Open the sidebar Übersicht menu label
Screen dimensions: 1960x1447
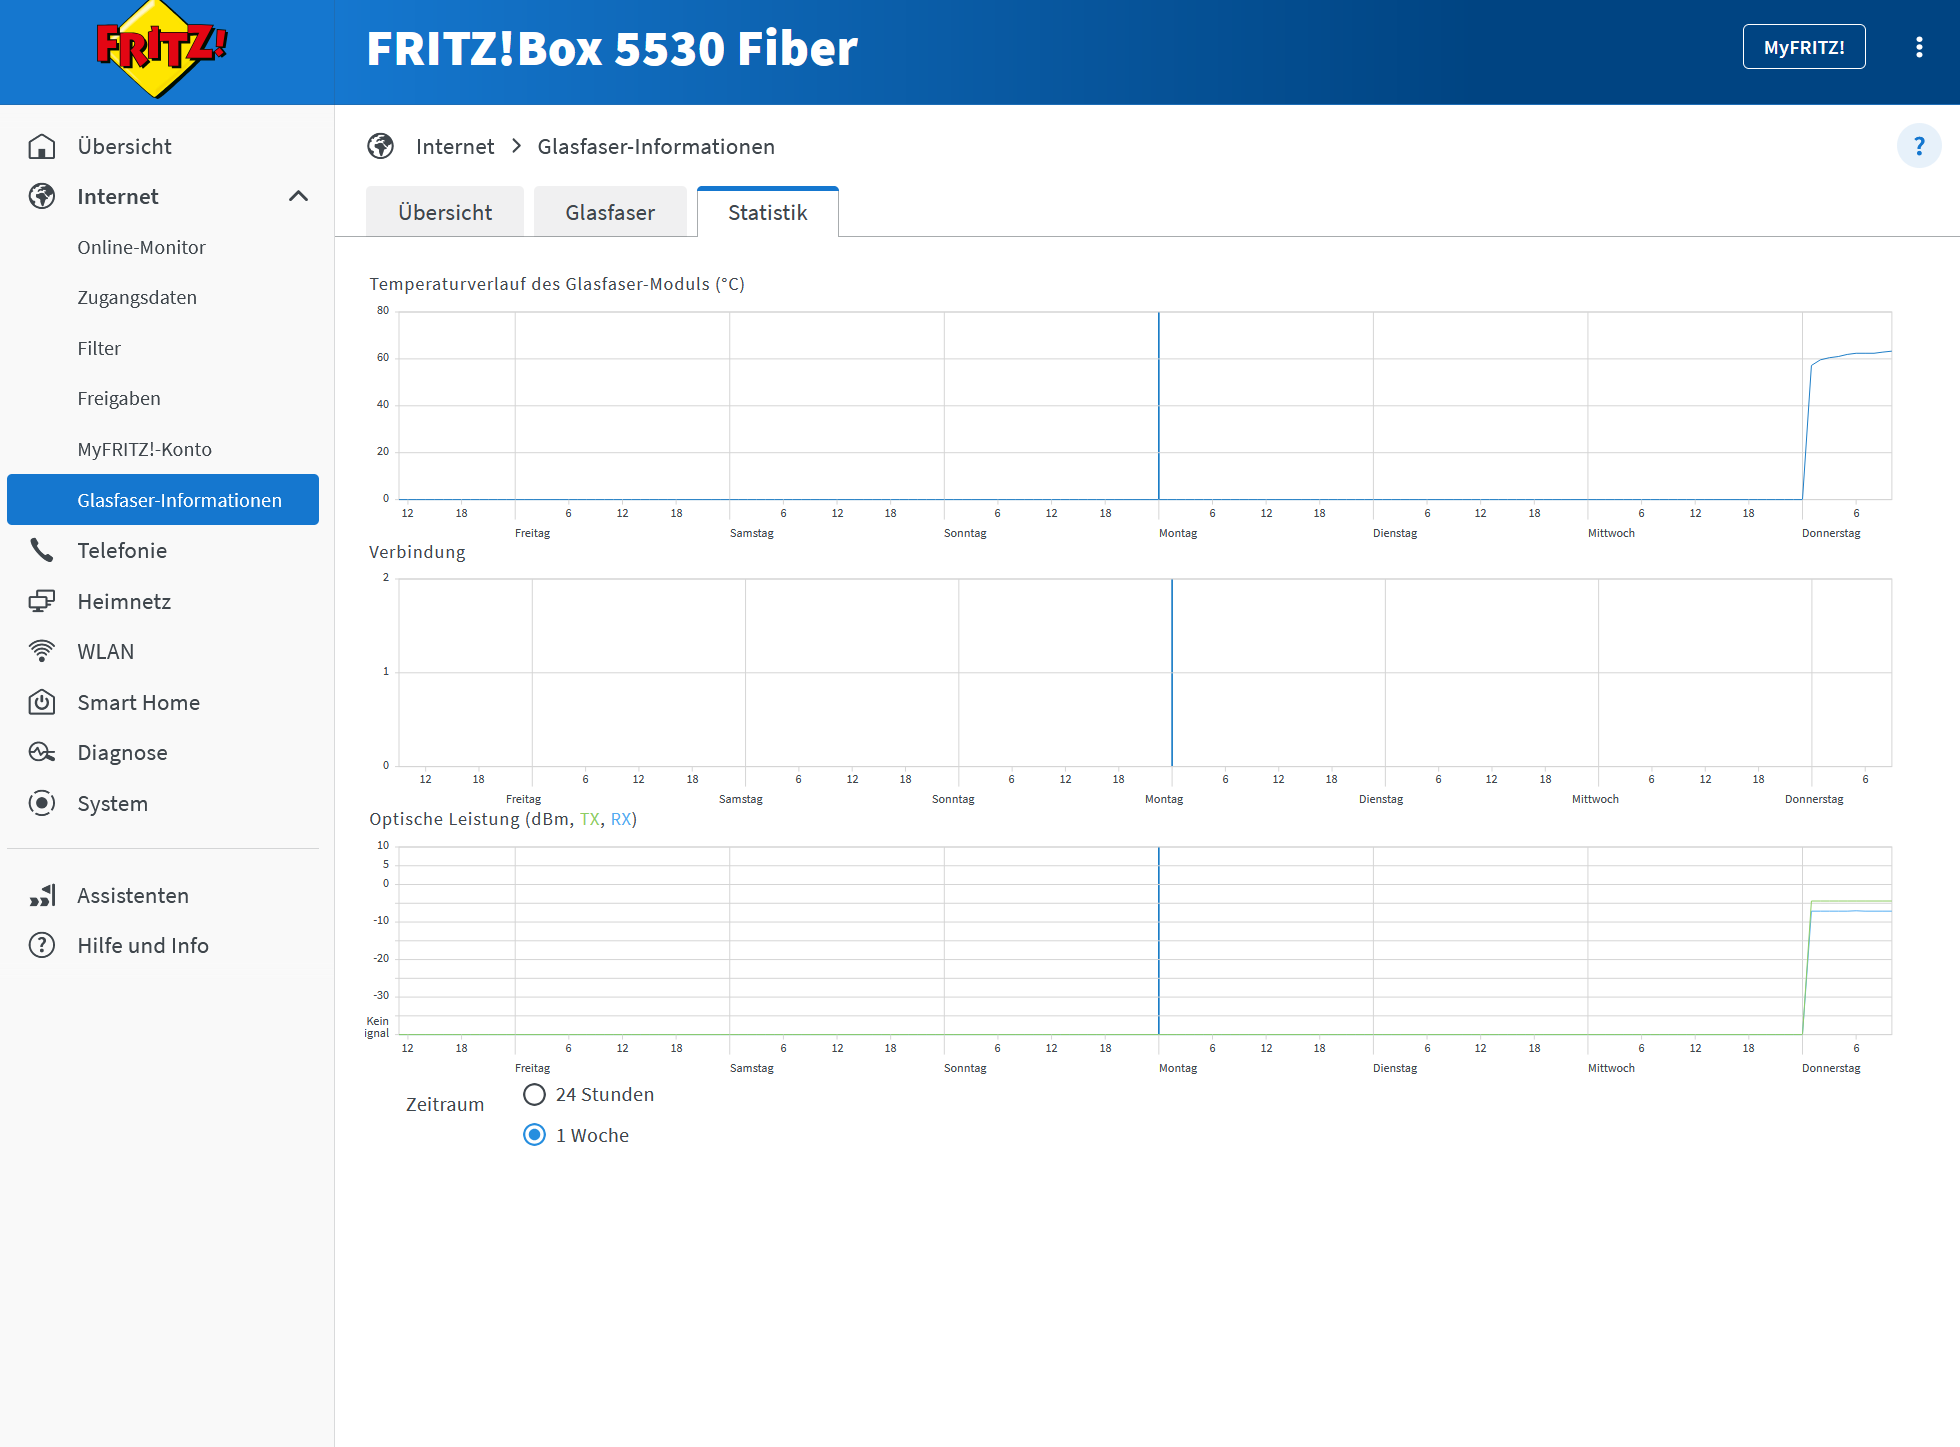(x=125, y=146)
